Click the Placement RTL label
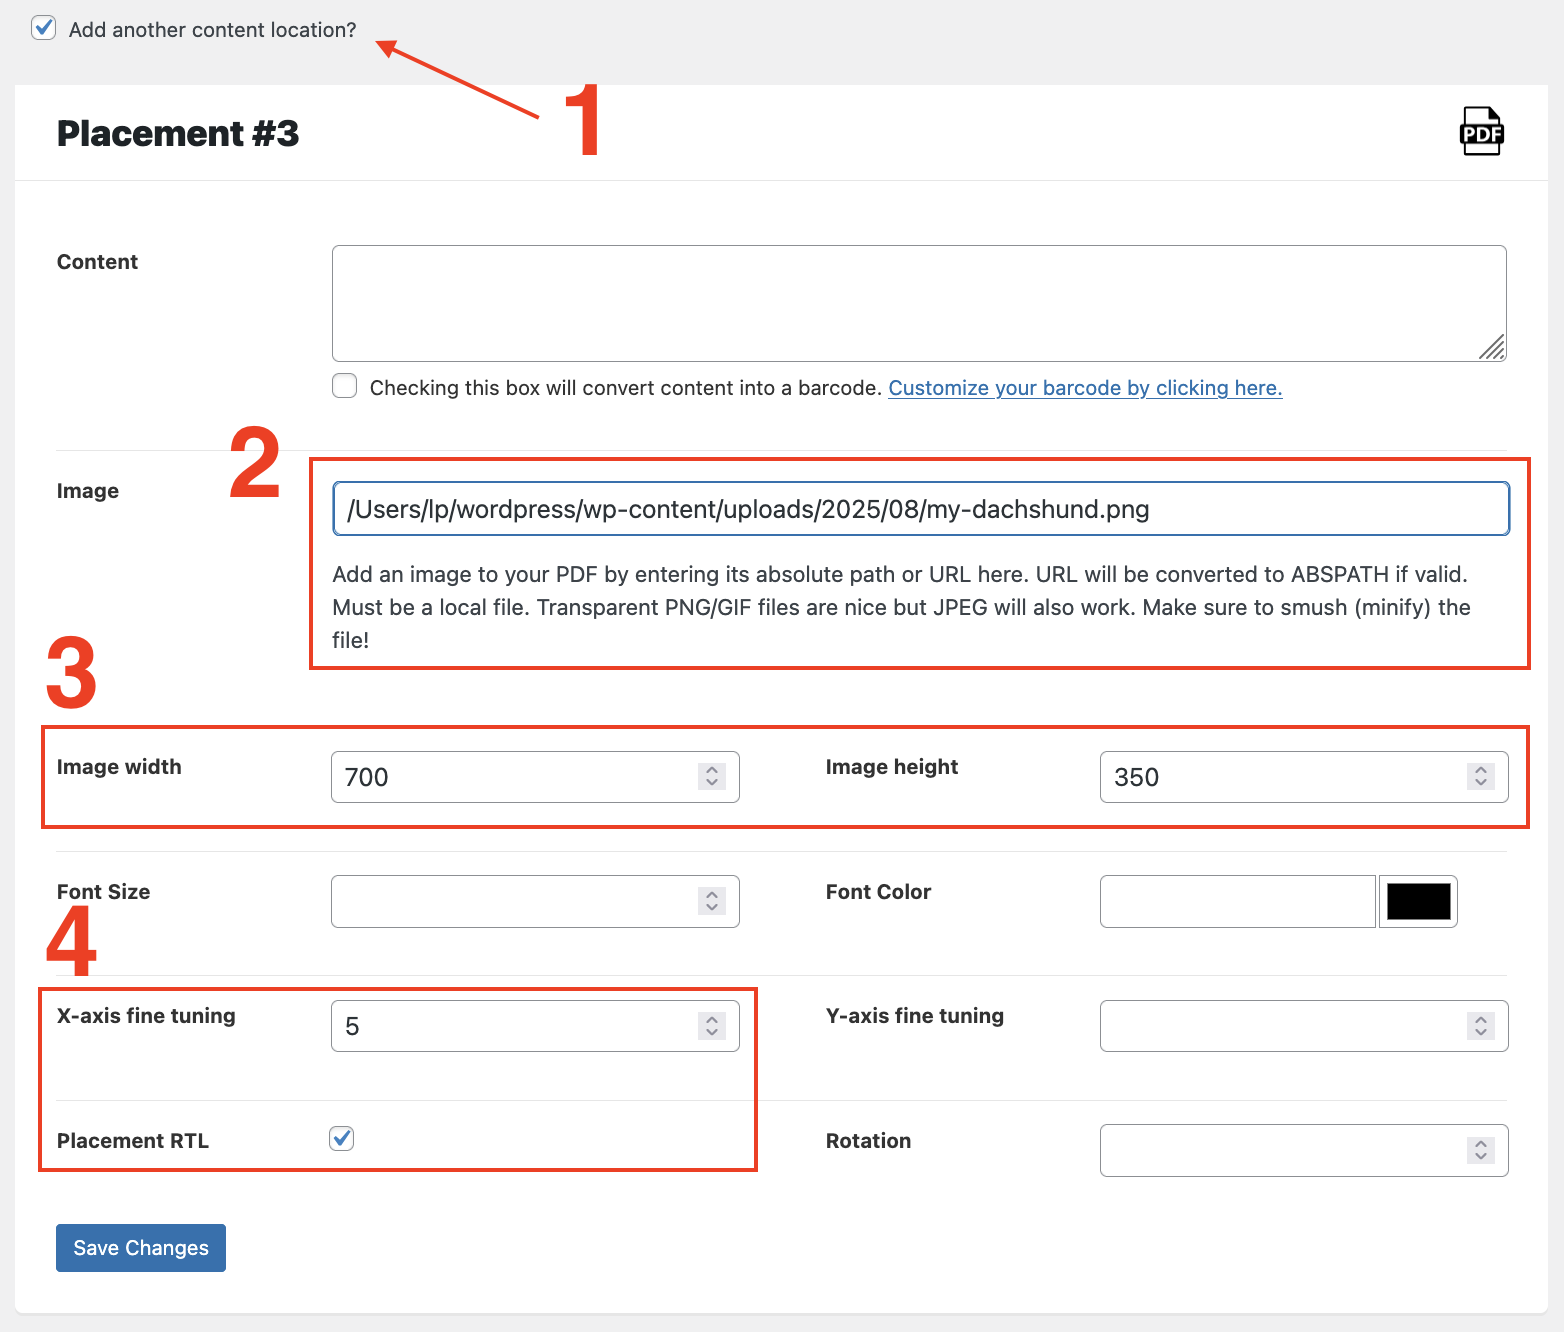 coord(133,1141)
